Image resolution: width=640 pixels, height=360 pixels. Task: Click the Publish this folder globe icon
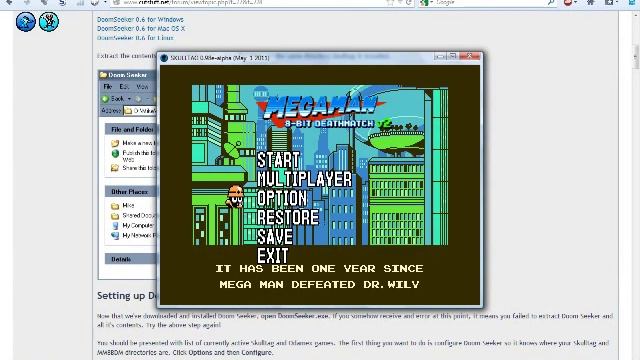pos(115,153)
